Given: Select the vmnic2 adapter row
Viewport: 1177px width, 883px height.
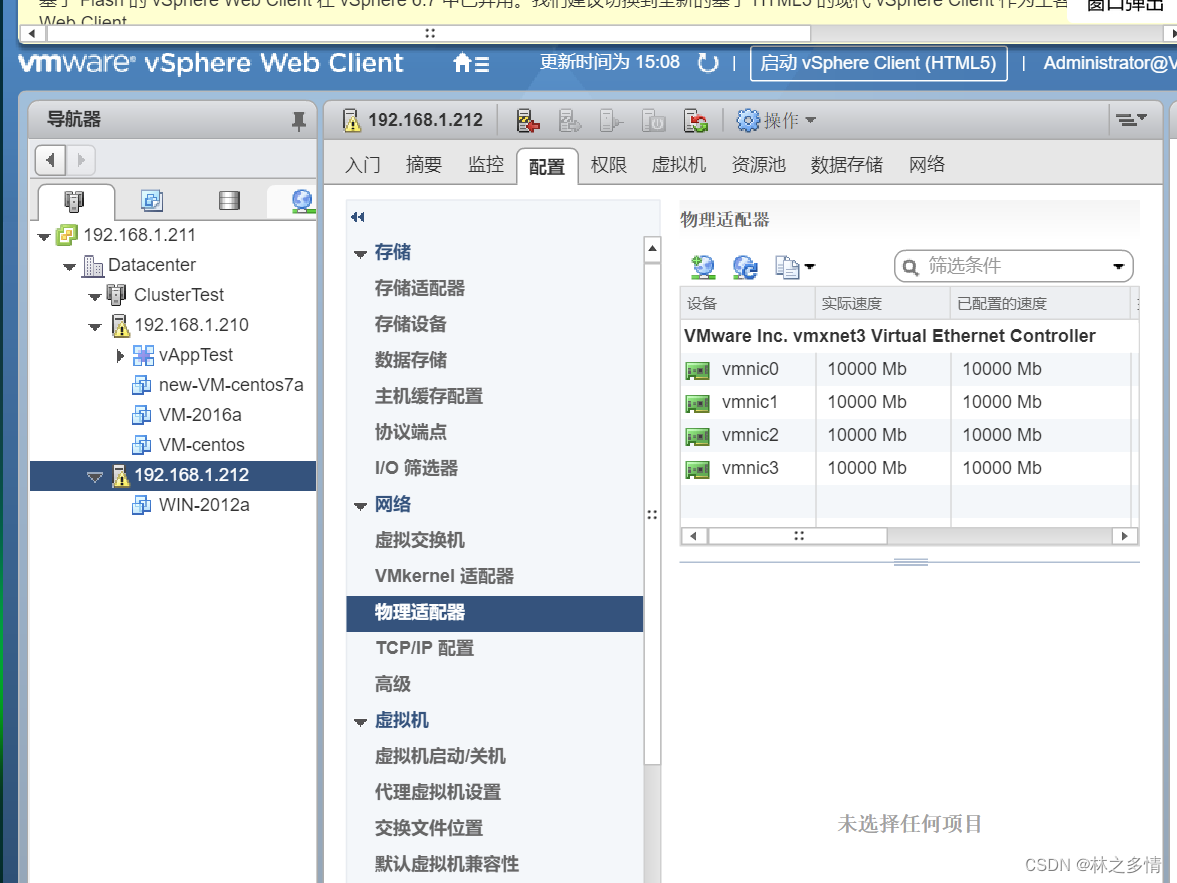Looking at the screenshot, I should 908,435.
